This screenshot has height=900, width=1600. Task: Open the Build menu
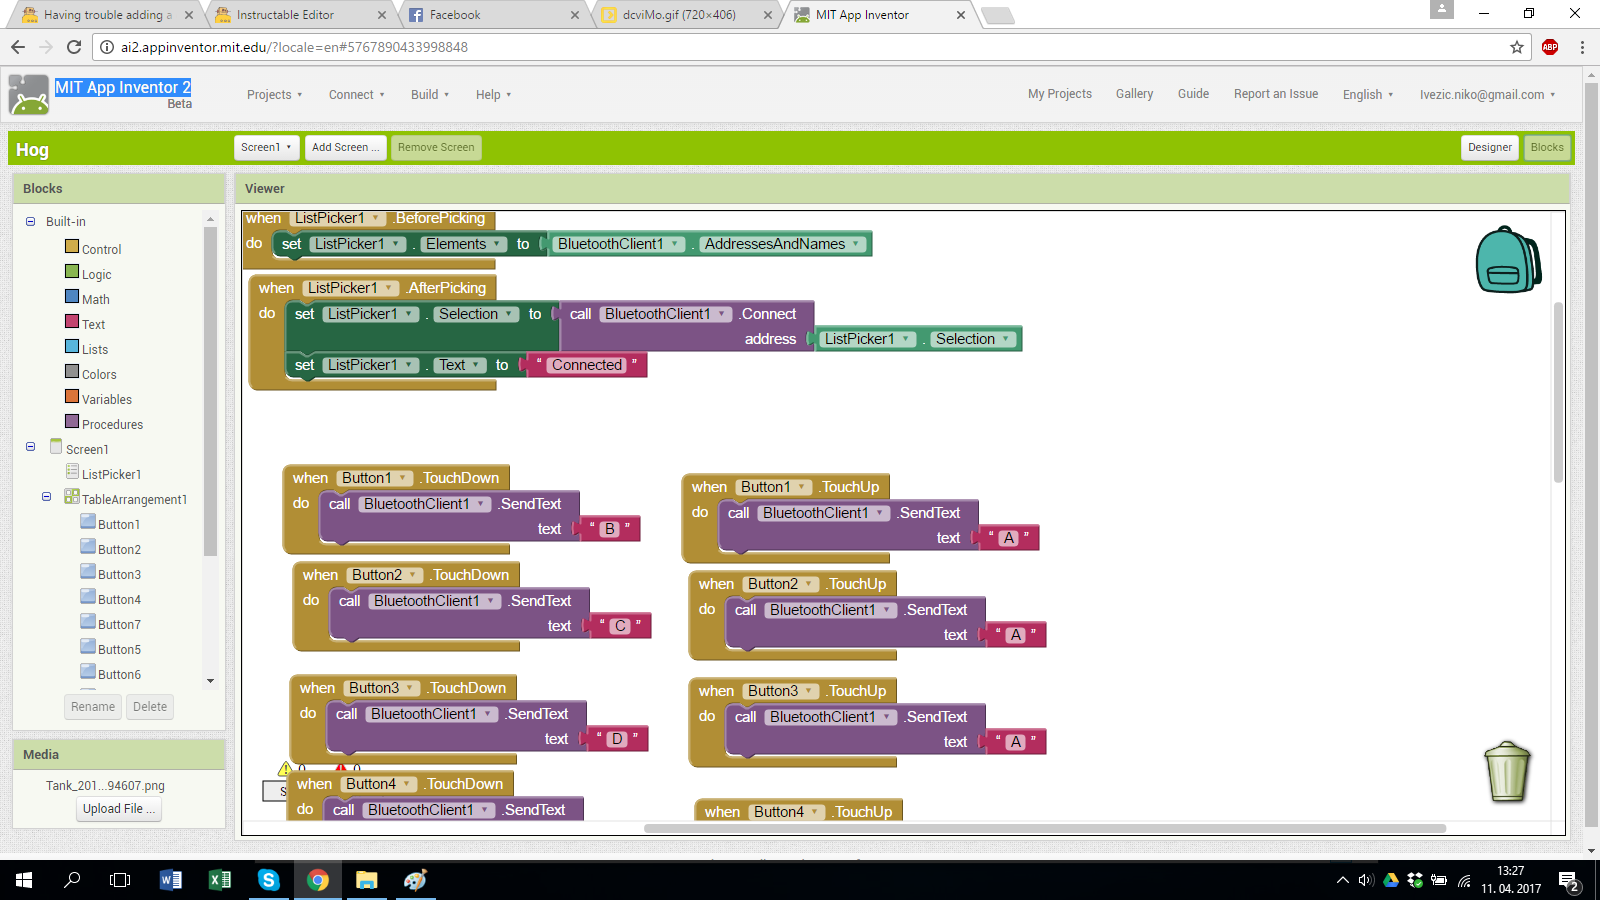coord(430,95)
